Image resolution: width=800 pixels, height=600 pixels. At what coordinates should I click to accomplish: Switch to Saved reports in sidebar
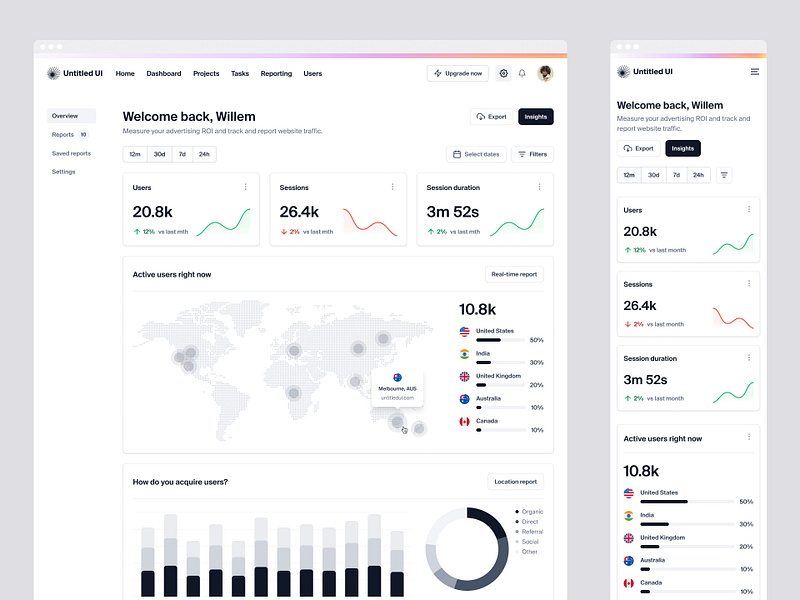click(71, 153)
